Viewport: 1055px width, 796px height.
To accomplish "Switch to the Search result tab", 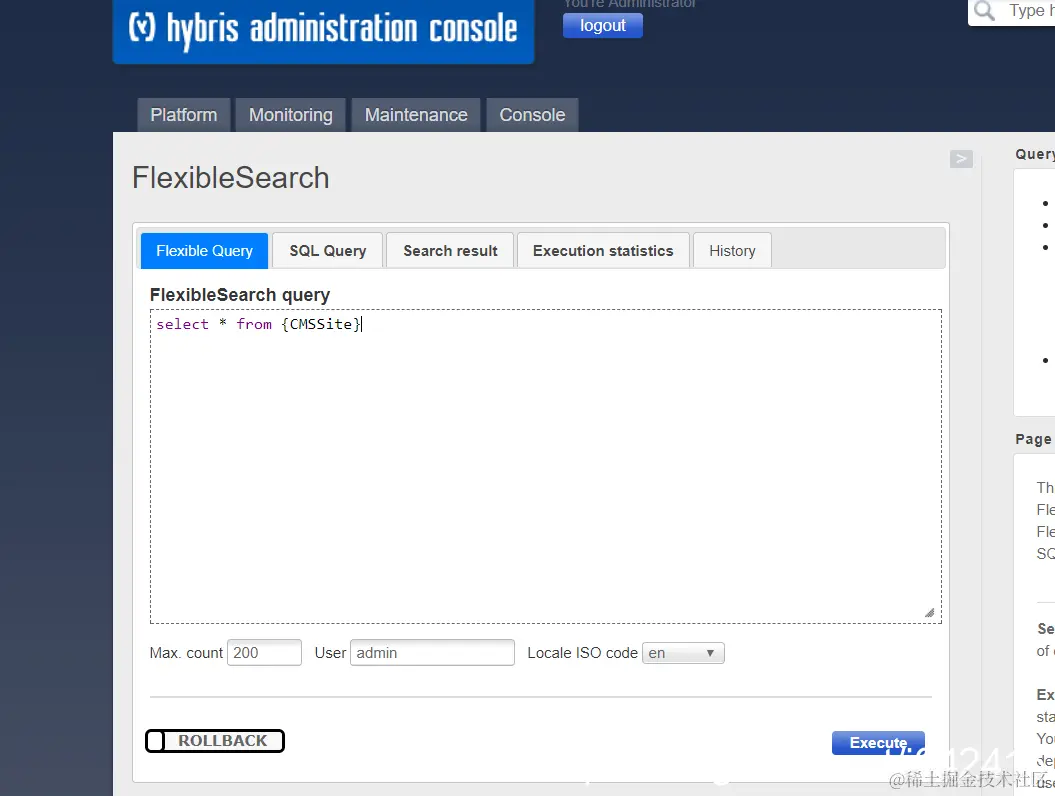I will [x=450, y=251].
